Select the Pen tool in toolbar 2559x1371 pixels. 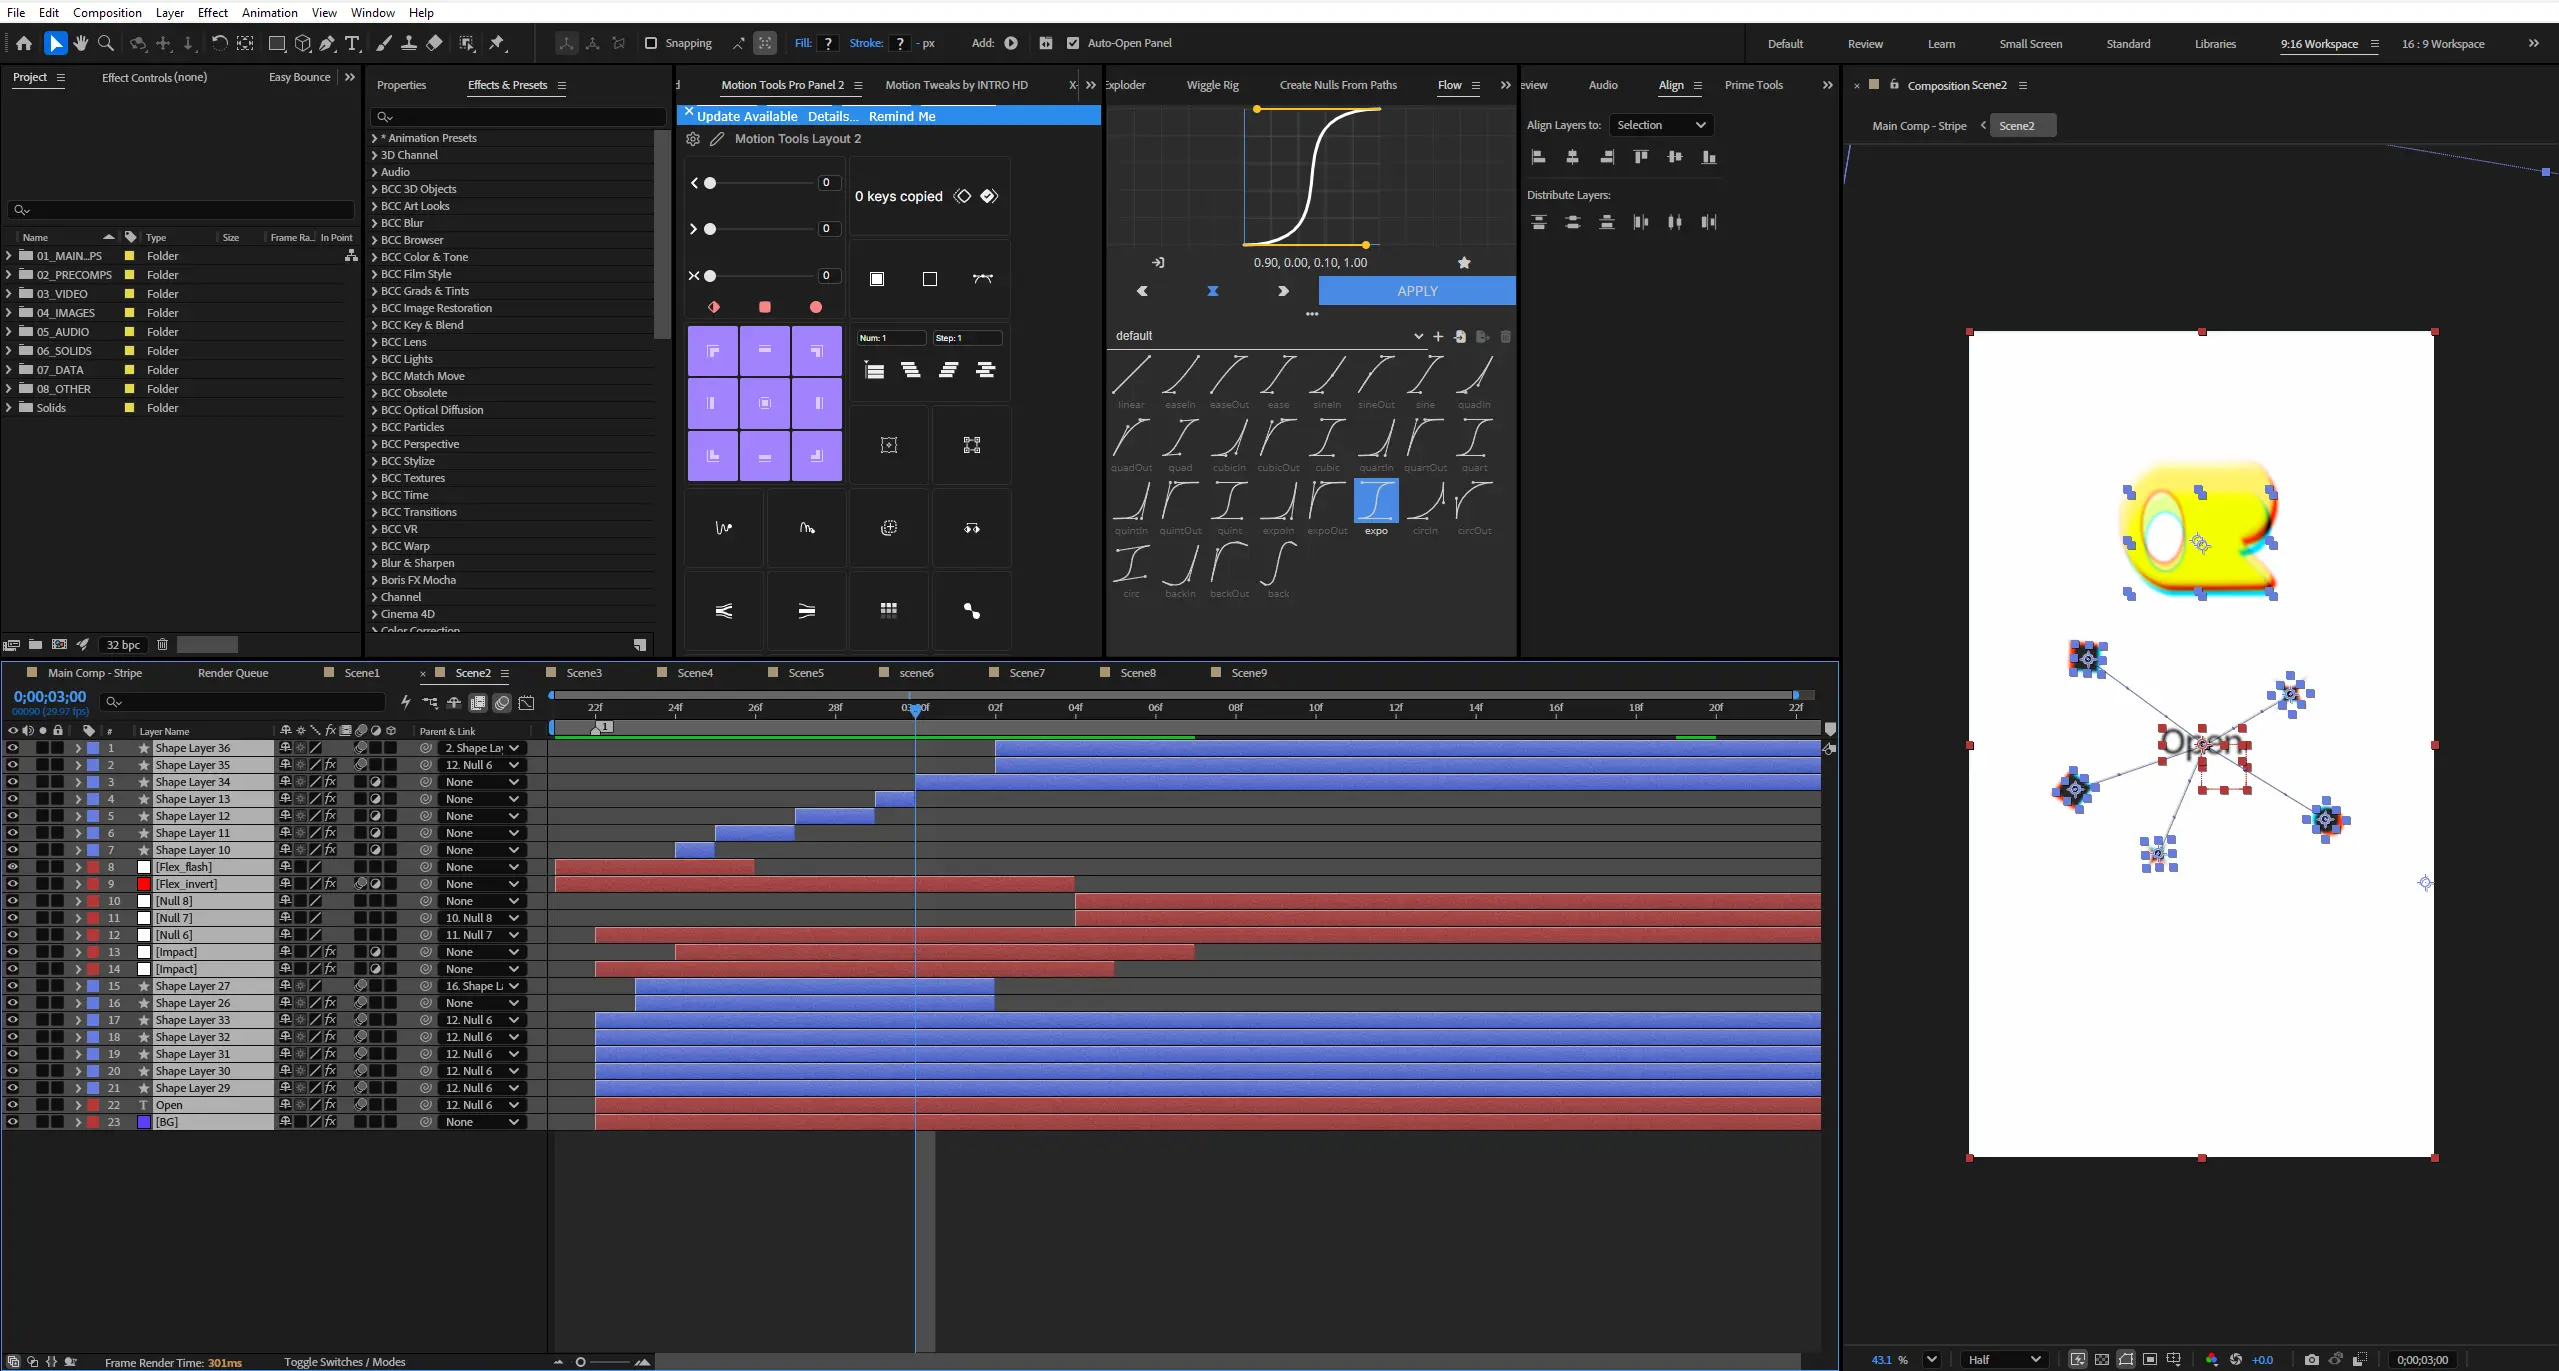[x=327, y=43]
